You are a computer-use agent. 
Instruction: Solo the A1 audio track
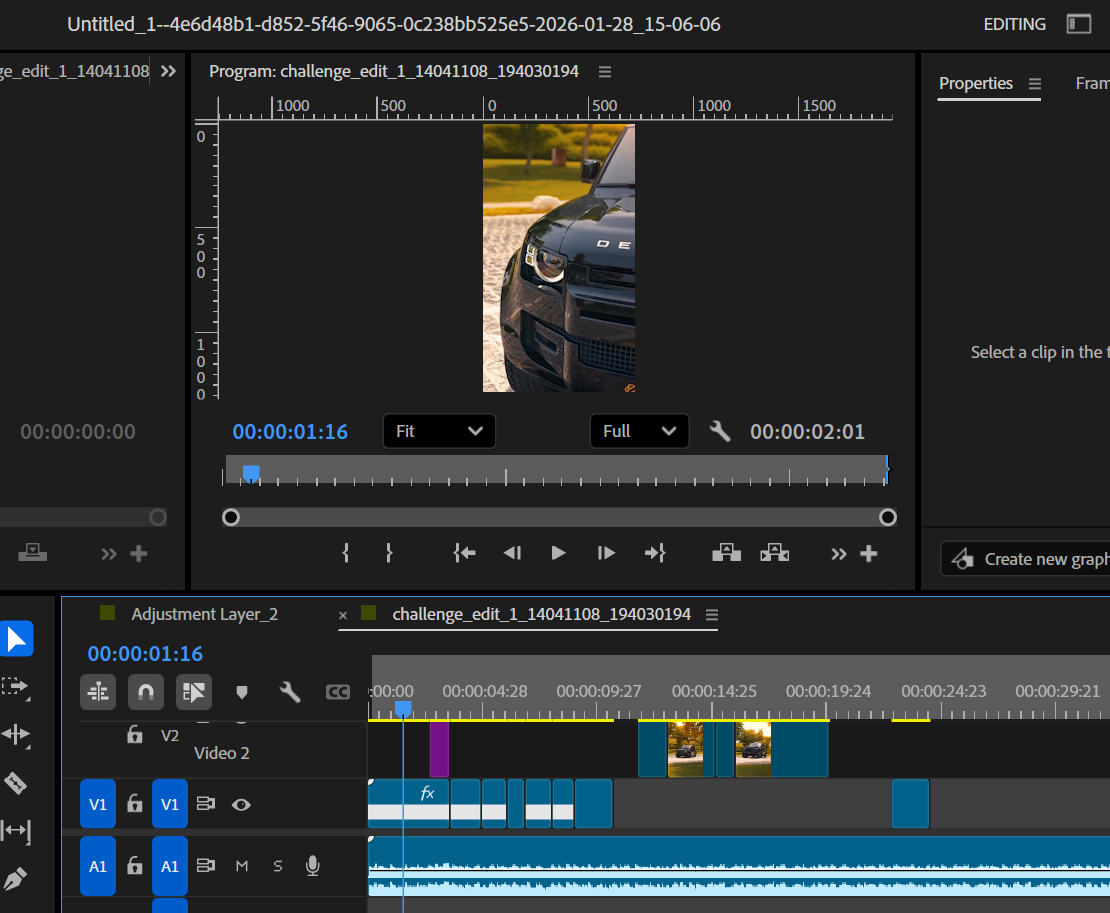click(278, 865)
